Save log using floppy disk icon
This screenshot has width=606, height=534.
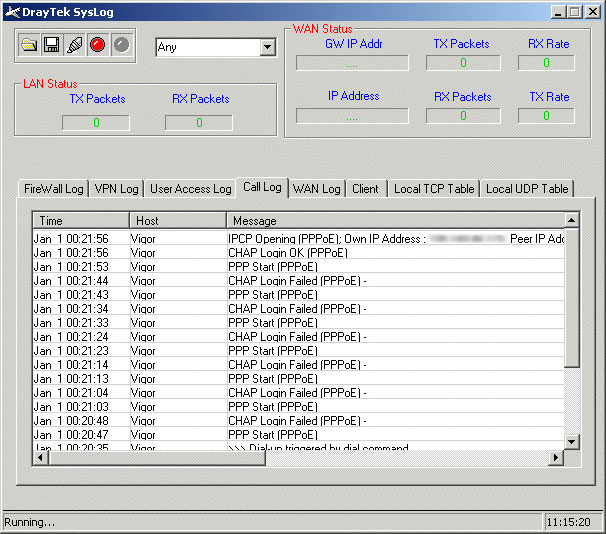coord(51,45)
